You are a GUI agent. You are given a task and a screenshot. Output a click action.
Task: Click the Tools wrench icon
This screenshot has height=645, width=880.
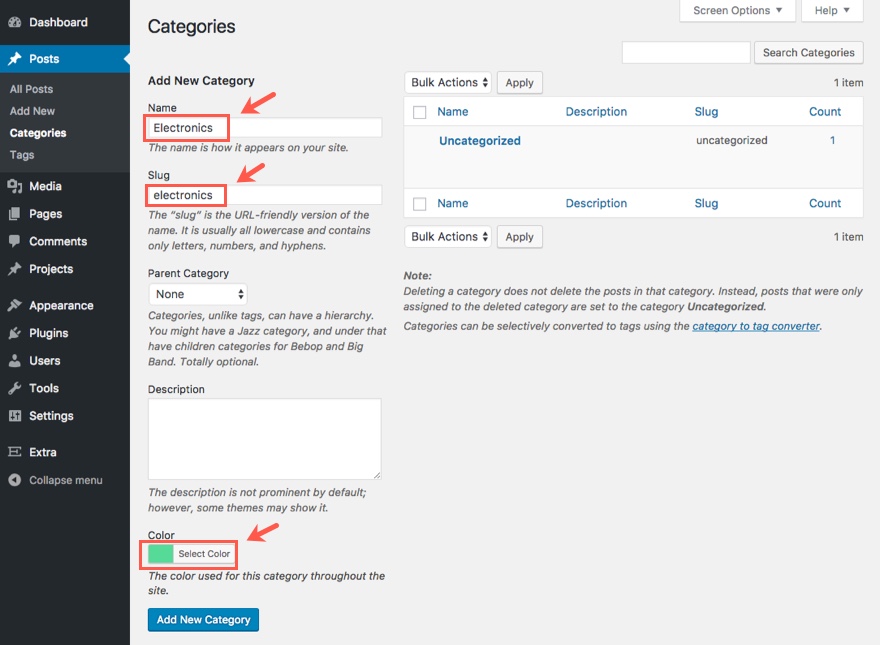coord(15,388)
